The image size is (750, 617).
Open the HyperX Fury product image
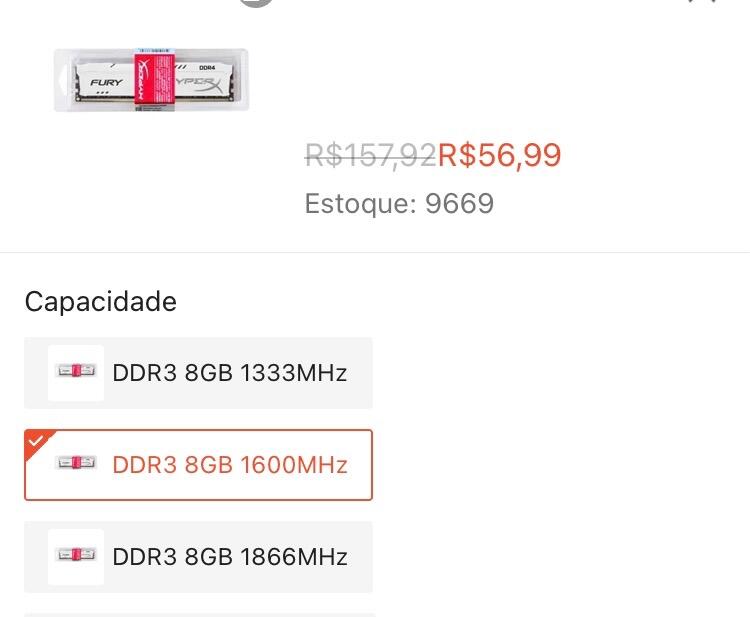[x=151, y=80]
